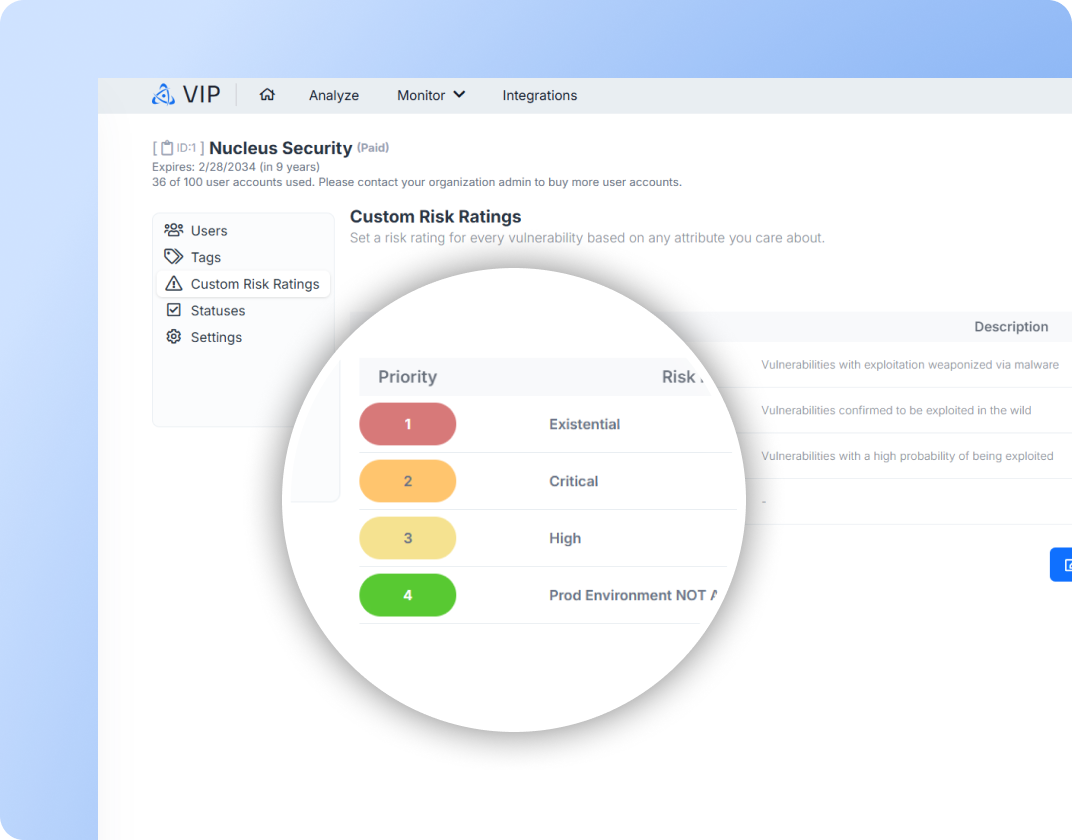Click the Existential risk rating name
Image resolution: width=1072 pixels, height=840 pixels.
(585, 424)
